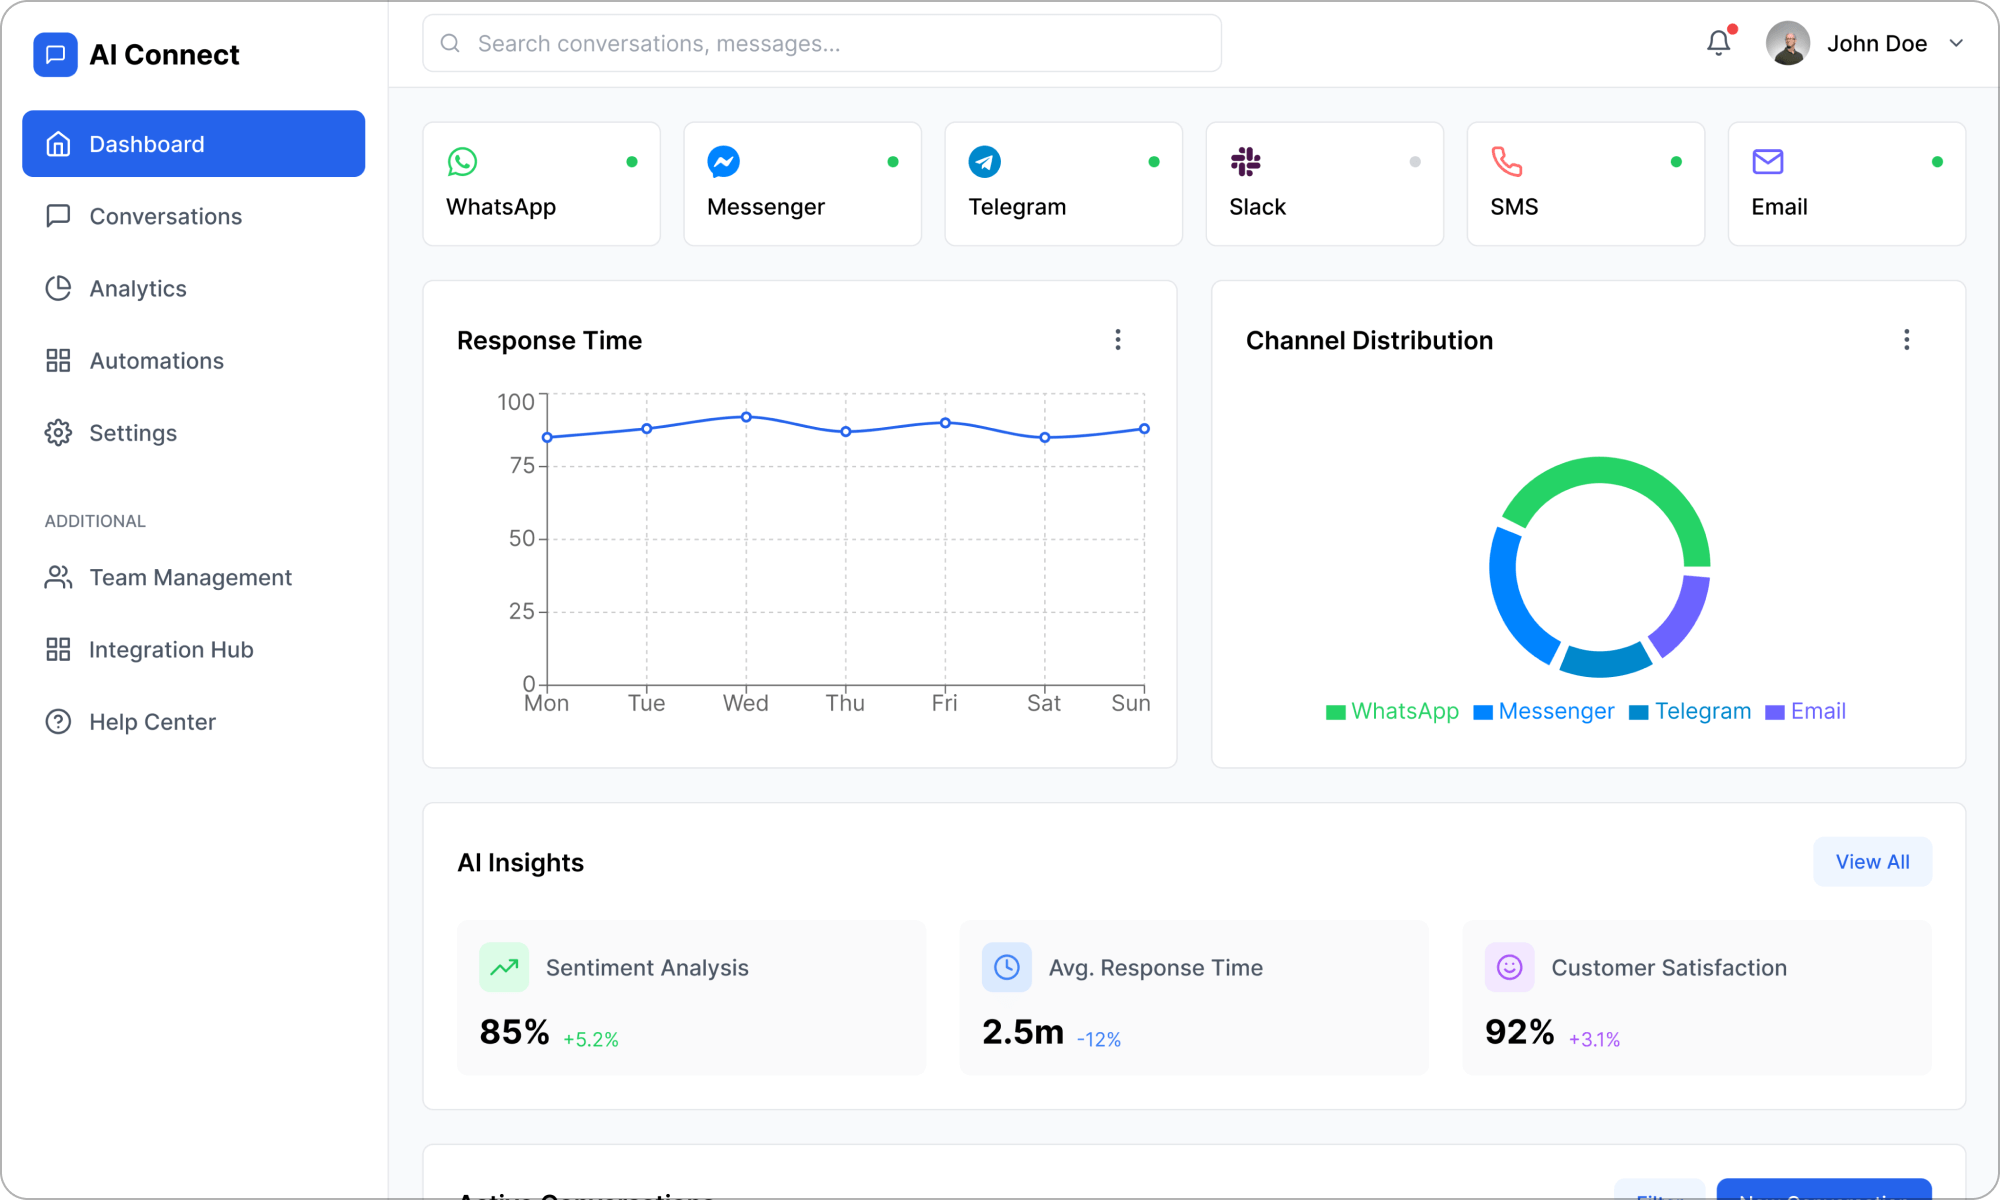Navigate to the Analytics section
This screenshot has width=2000, height=1200.
tap(138, 288)
